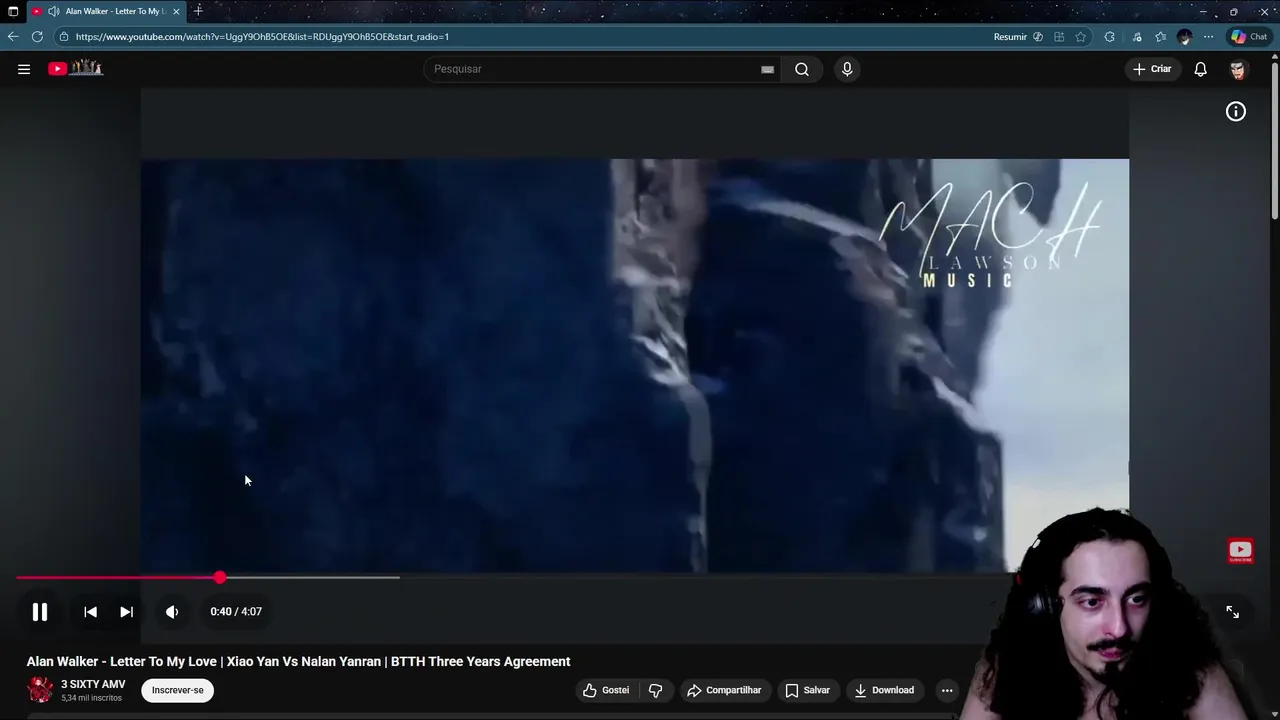1280x720 pixels.
Task: Mute the tab using its speaker icon
Action: tap(53, 11)
